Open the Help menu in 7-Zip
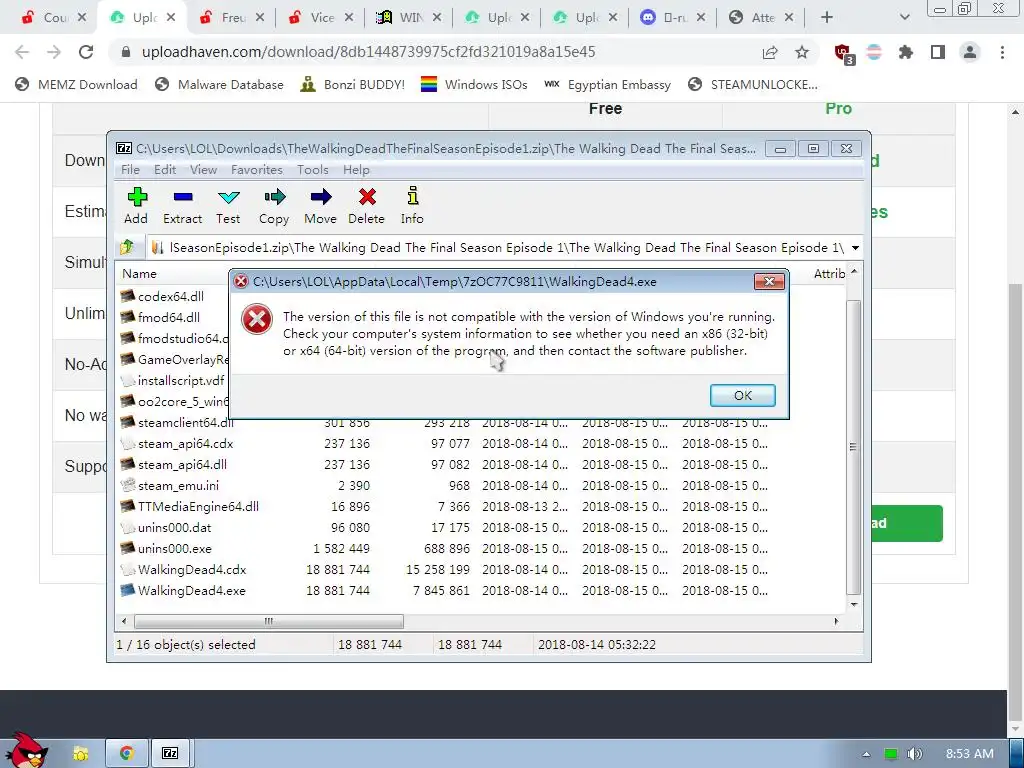Screen dimensions: 1024x768 pyautogui.click(x=356, y=170)
